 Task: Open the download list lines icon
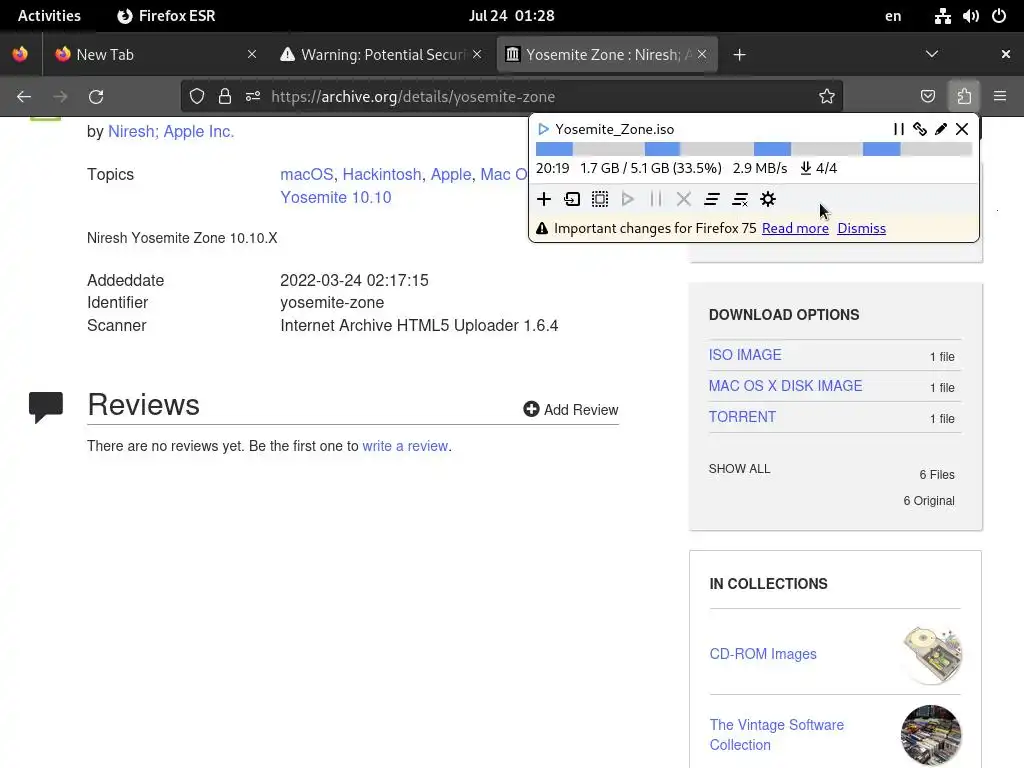(712, 199)
